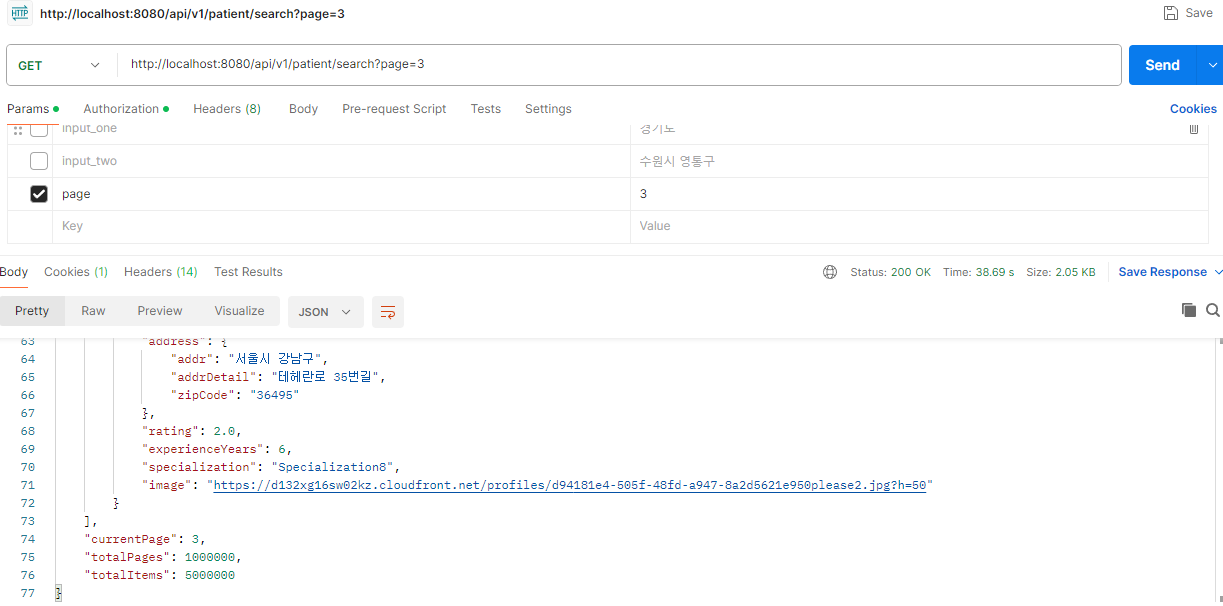Open the Authorization tab

pyautogui.click(x=126, y=109)
